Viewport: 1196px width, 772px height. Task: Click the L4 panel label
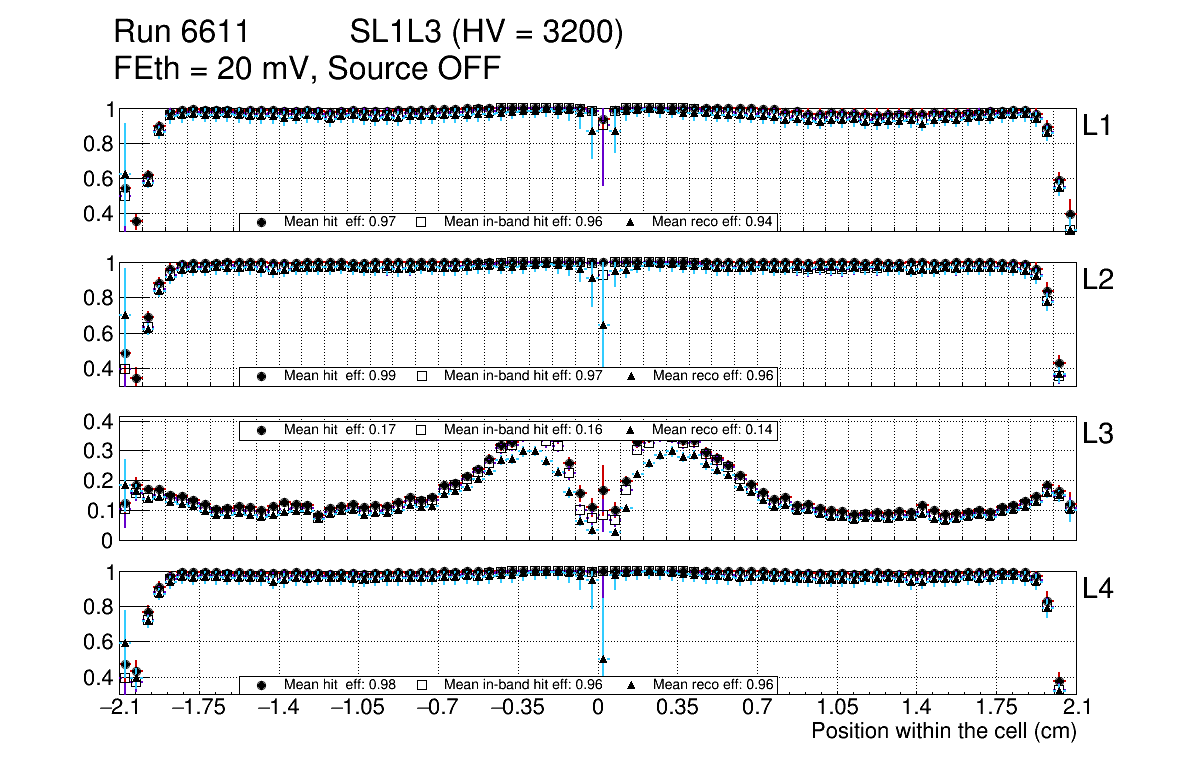tap(1098, 589)
